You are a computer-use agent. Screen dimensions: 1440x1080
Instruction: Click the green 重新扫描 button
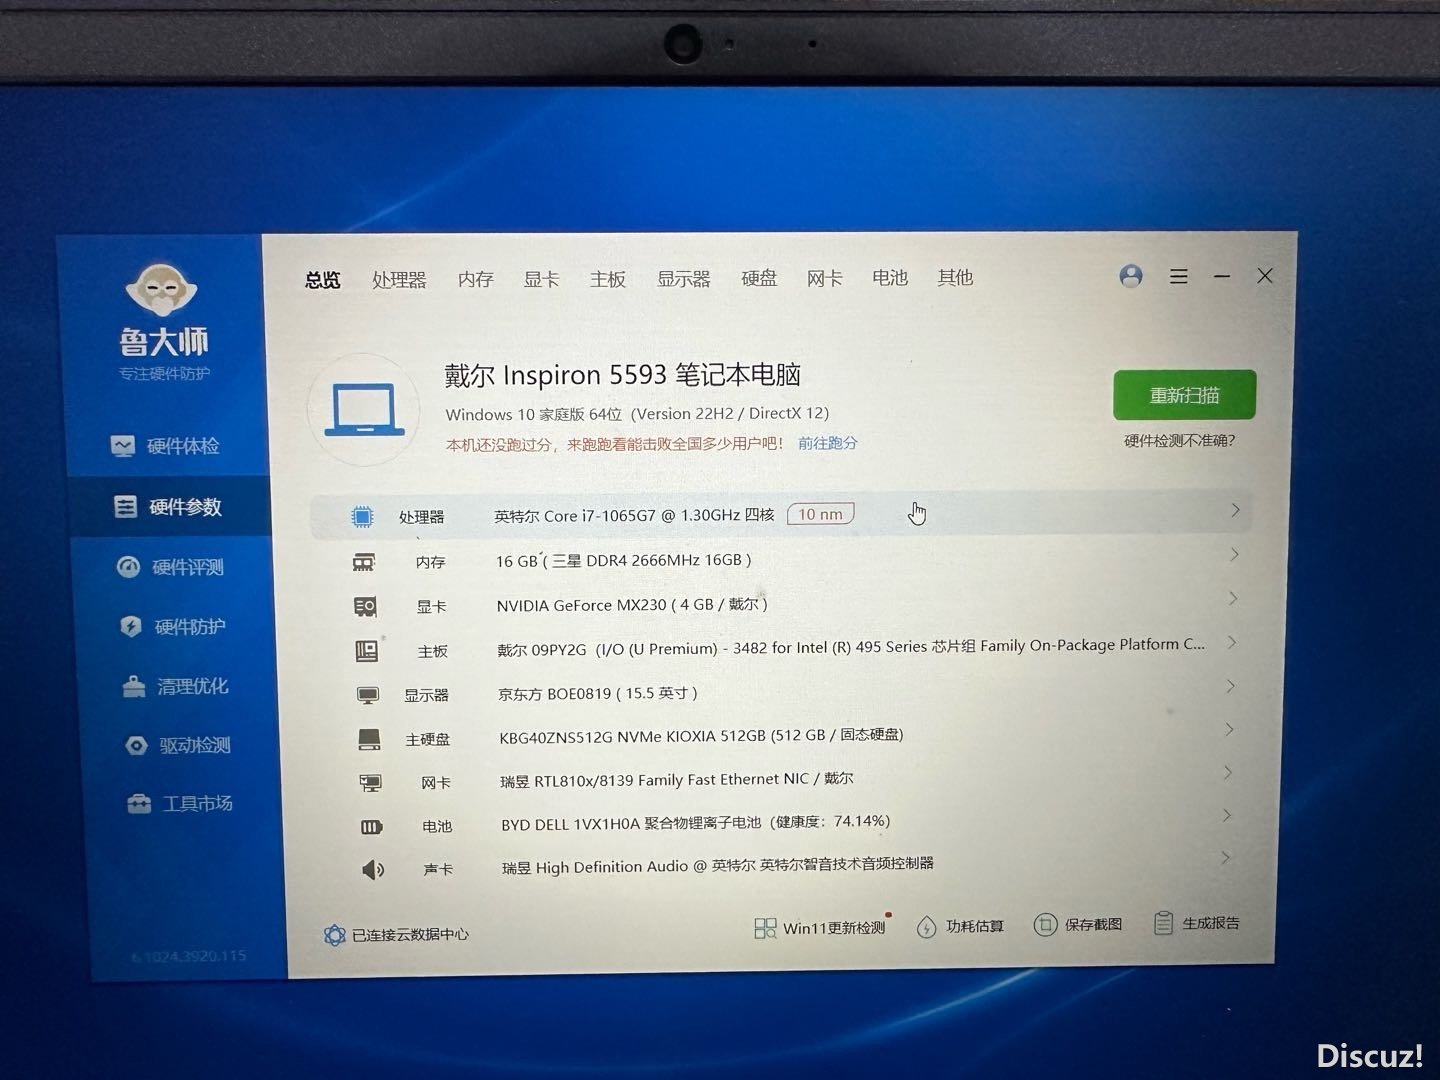tap(1185, 395)
